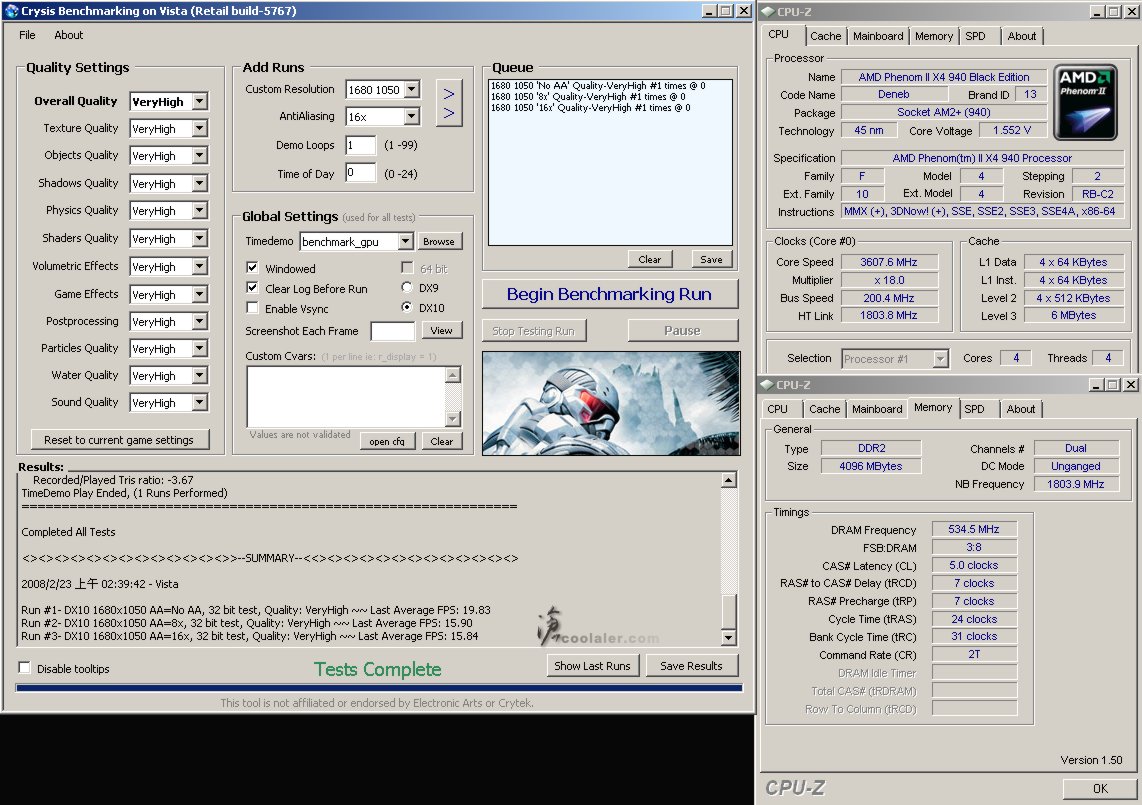Screen dimensions: 1142x805
Task: Click the open cfg button
Action: click(387, 441)
